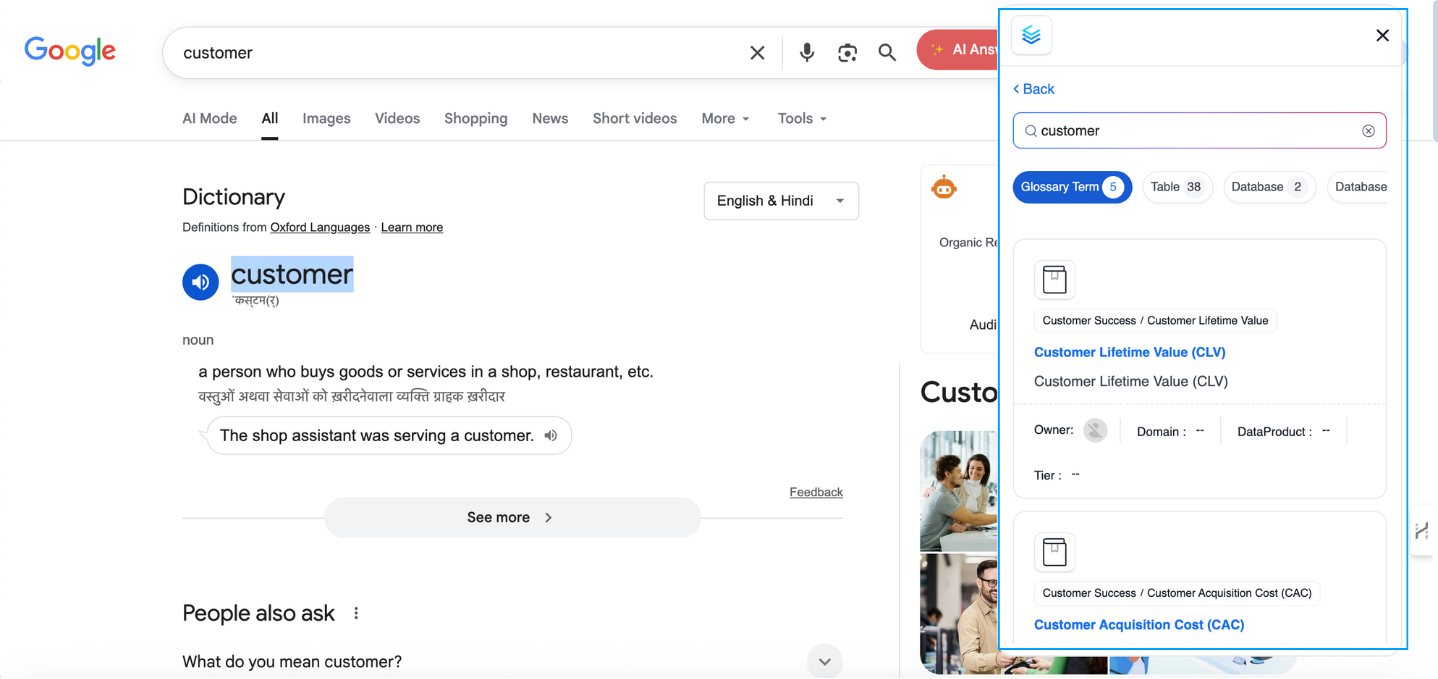Play pronunciation of the word customer
The height and width of the screenshot is (679, 1438).
(x=200, y=282)
